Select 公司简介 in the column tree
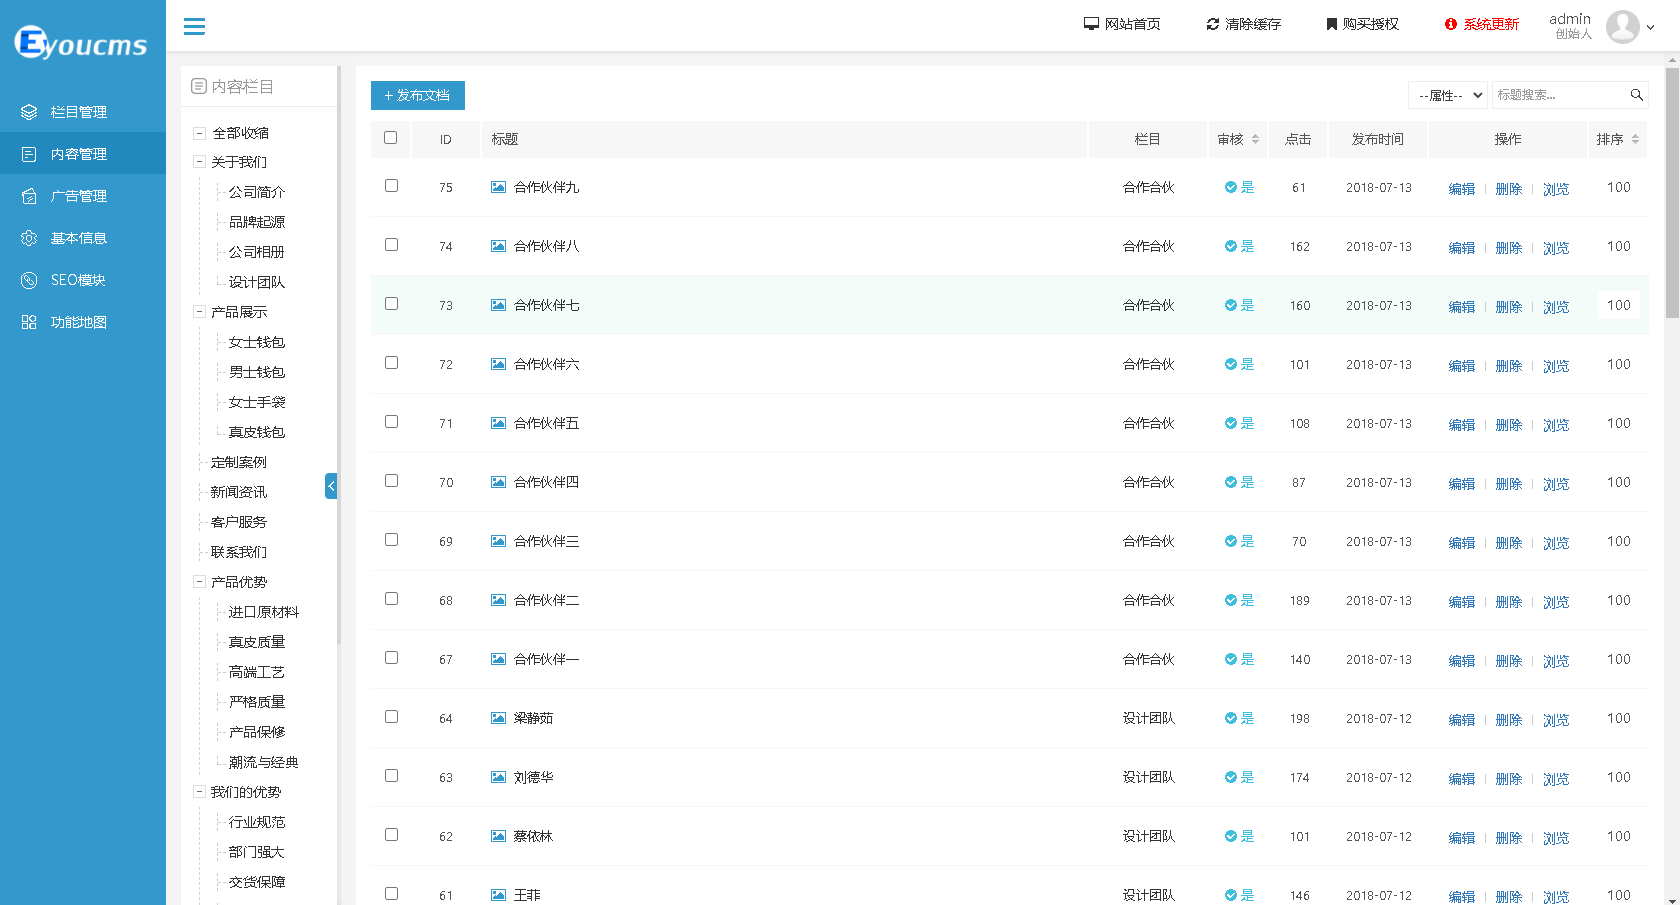This screenshot has width=1680, height=905. [257, 192]
